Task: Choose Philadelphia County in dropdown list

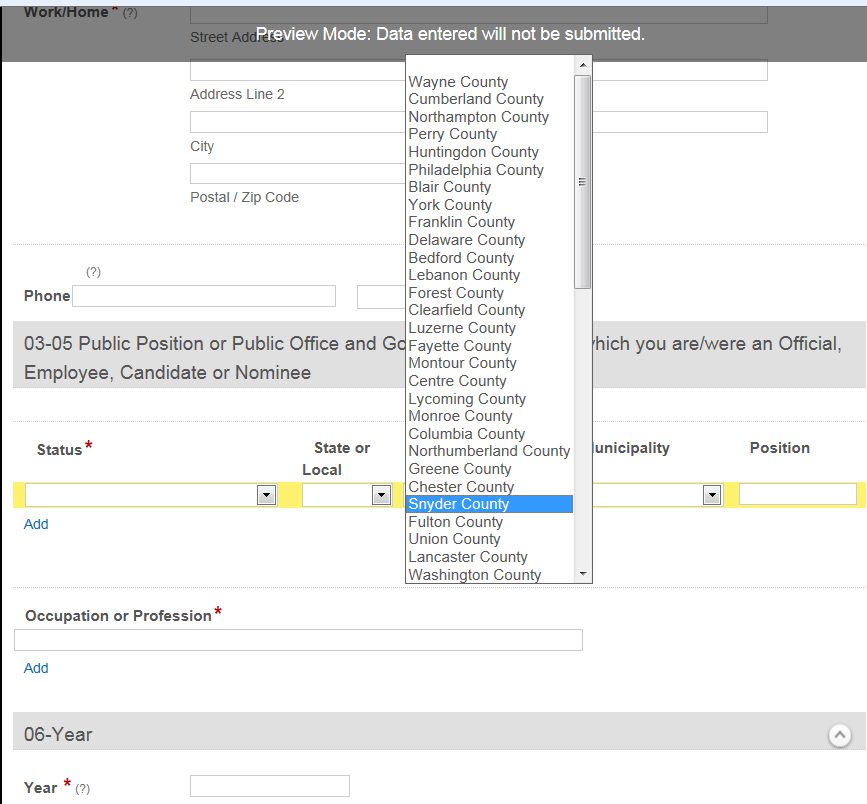Action: (475, 170)
